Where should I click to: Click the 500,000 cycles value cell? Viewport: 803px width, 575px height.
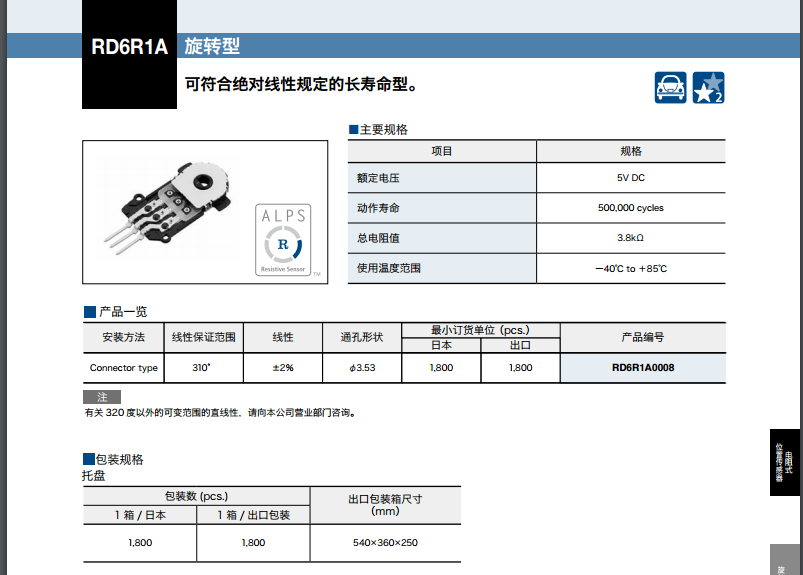(x=630, y=208)
